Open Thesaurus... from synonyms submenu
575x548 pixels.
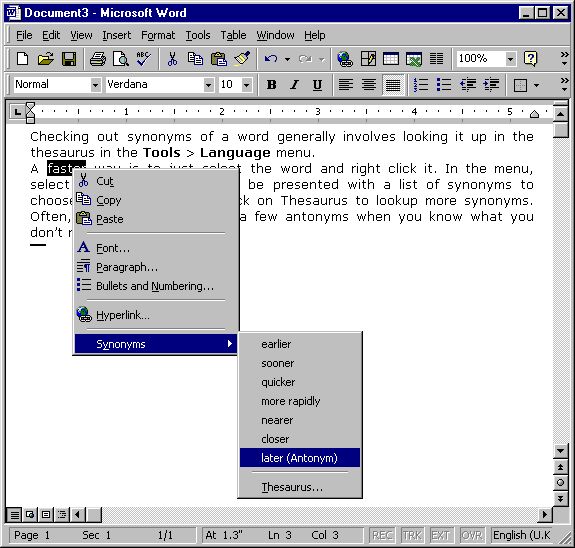pos(300,487)
